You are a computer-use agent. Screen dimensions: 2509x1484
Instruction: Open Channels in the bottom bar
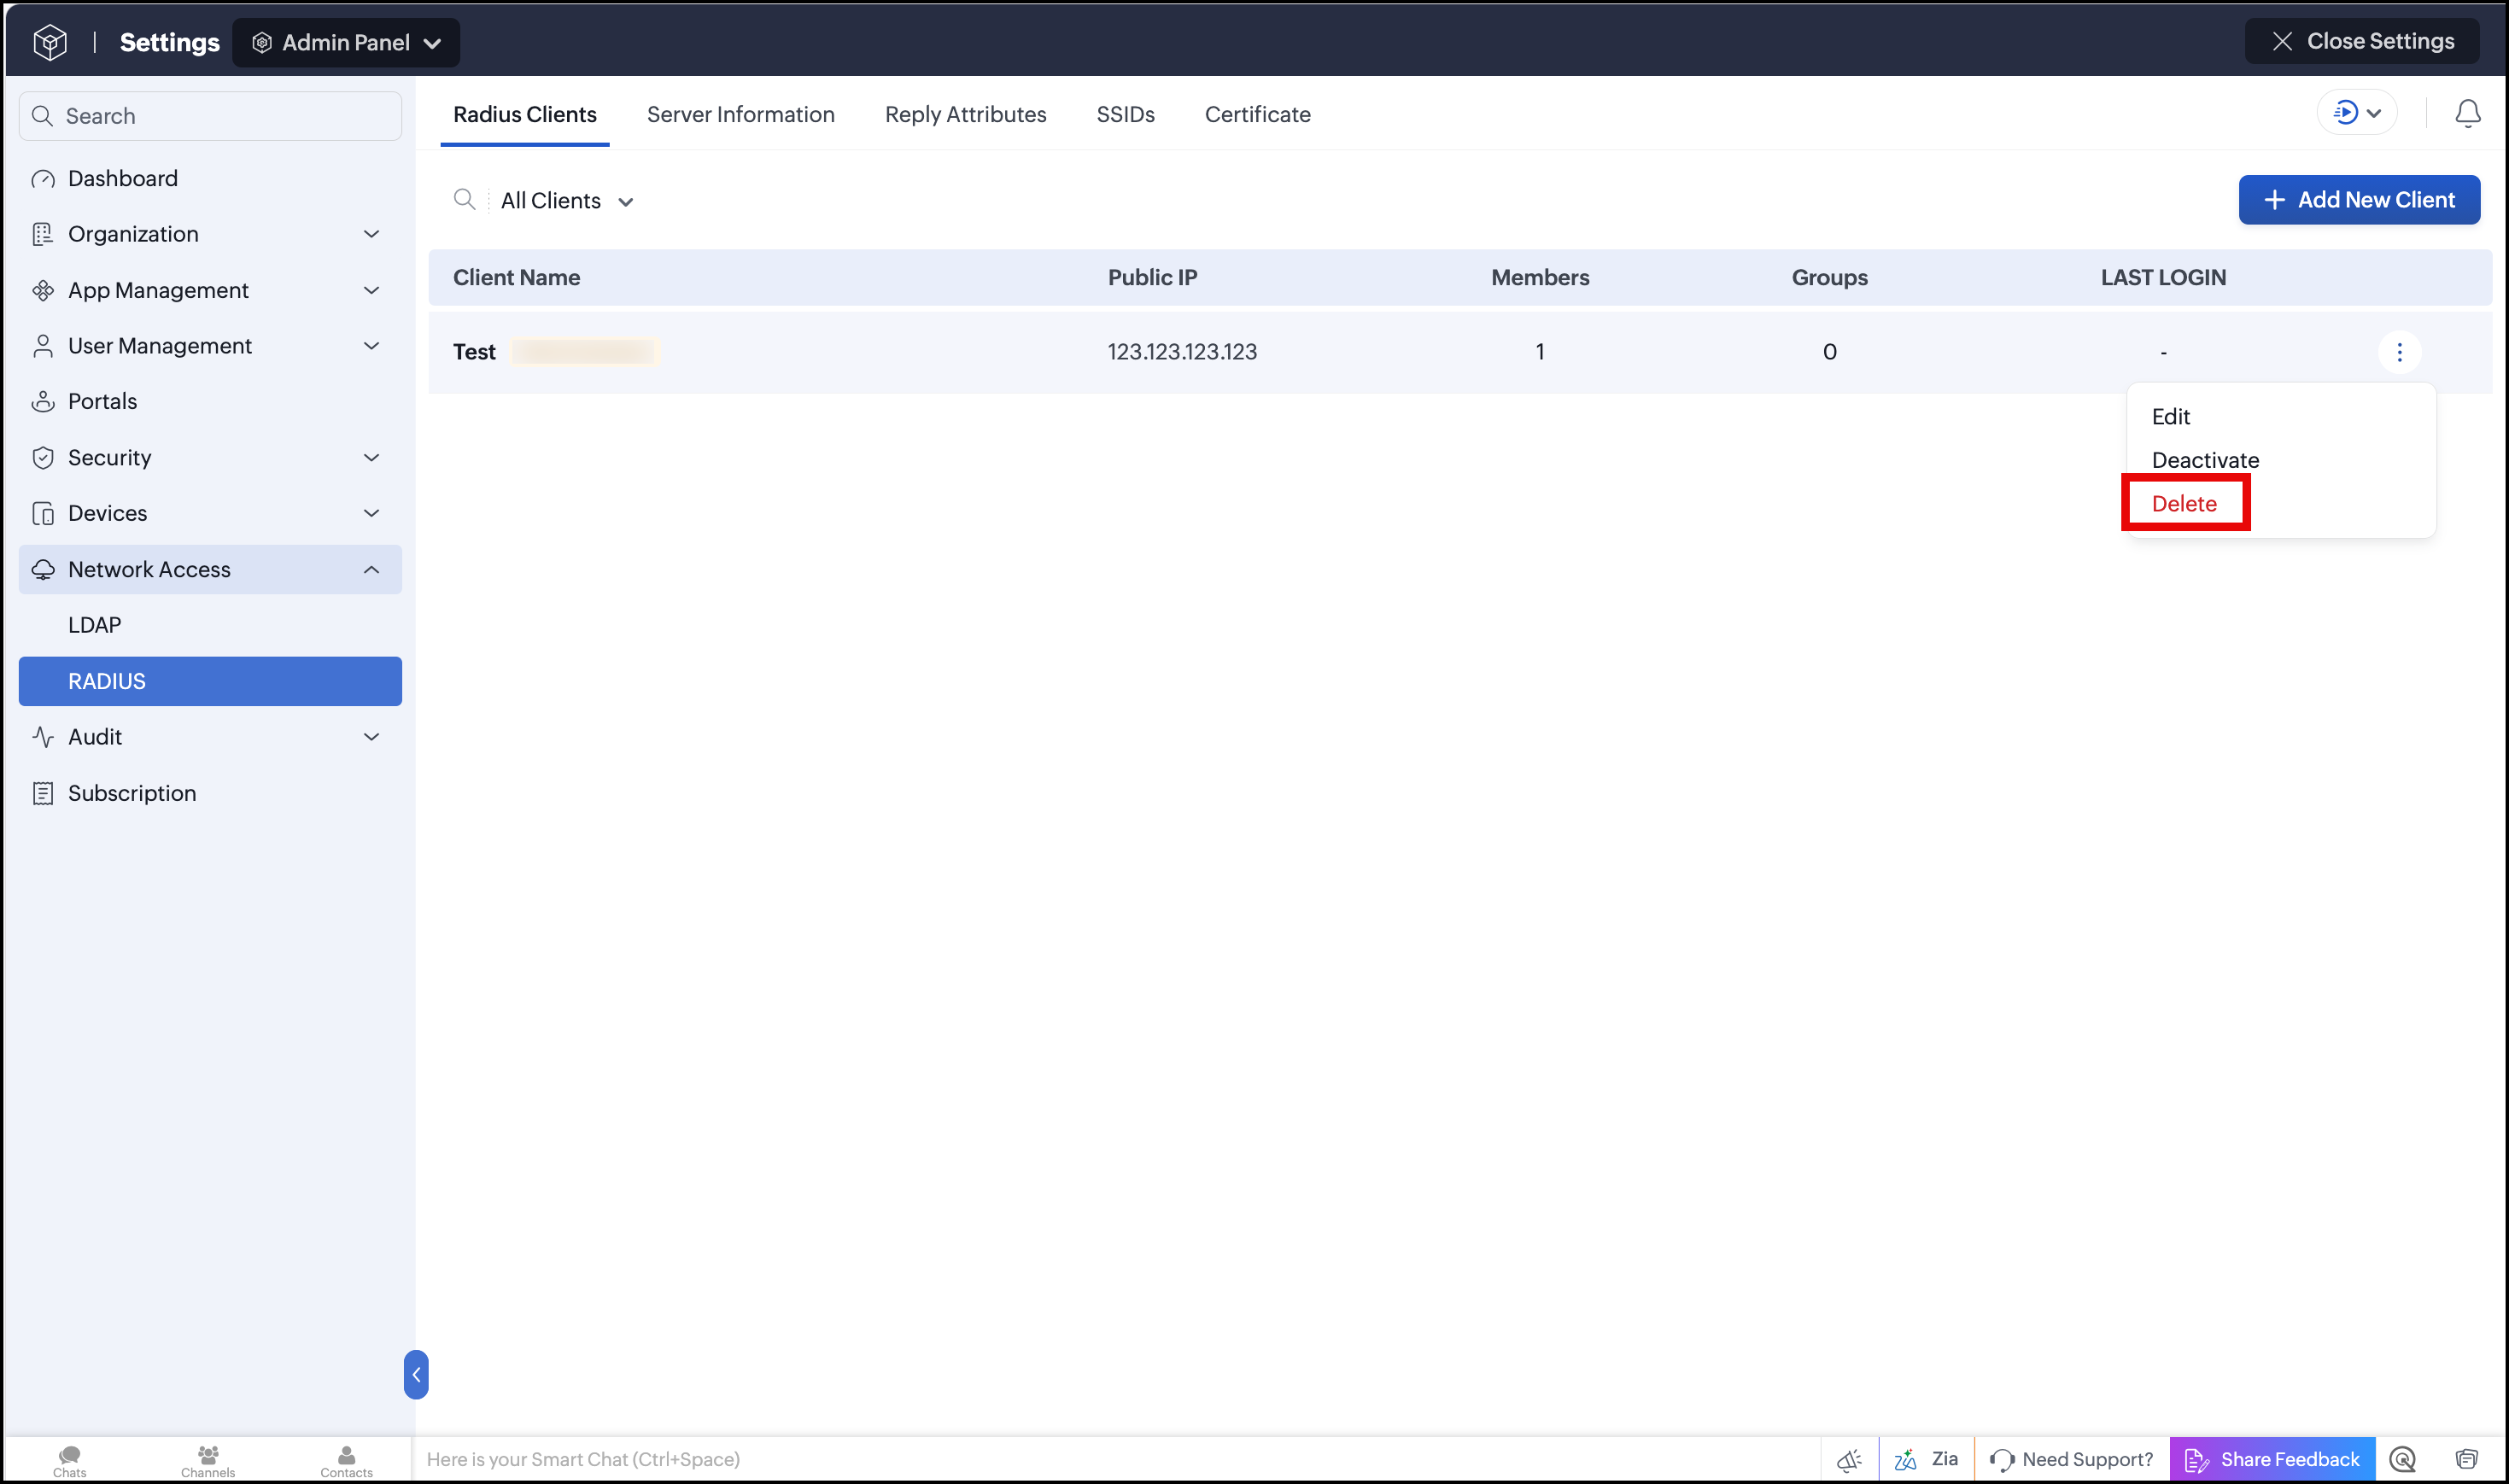(208, 1460)
